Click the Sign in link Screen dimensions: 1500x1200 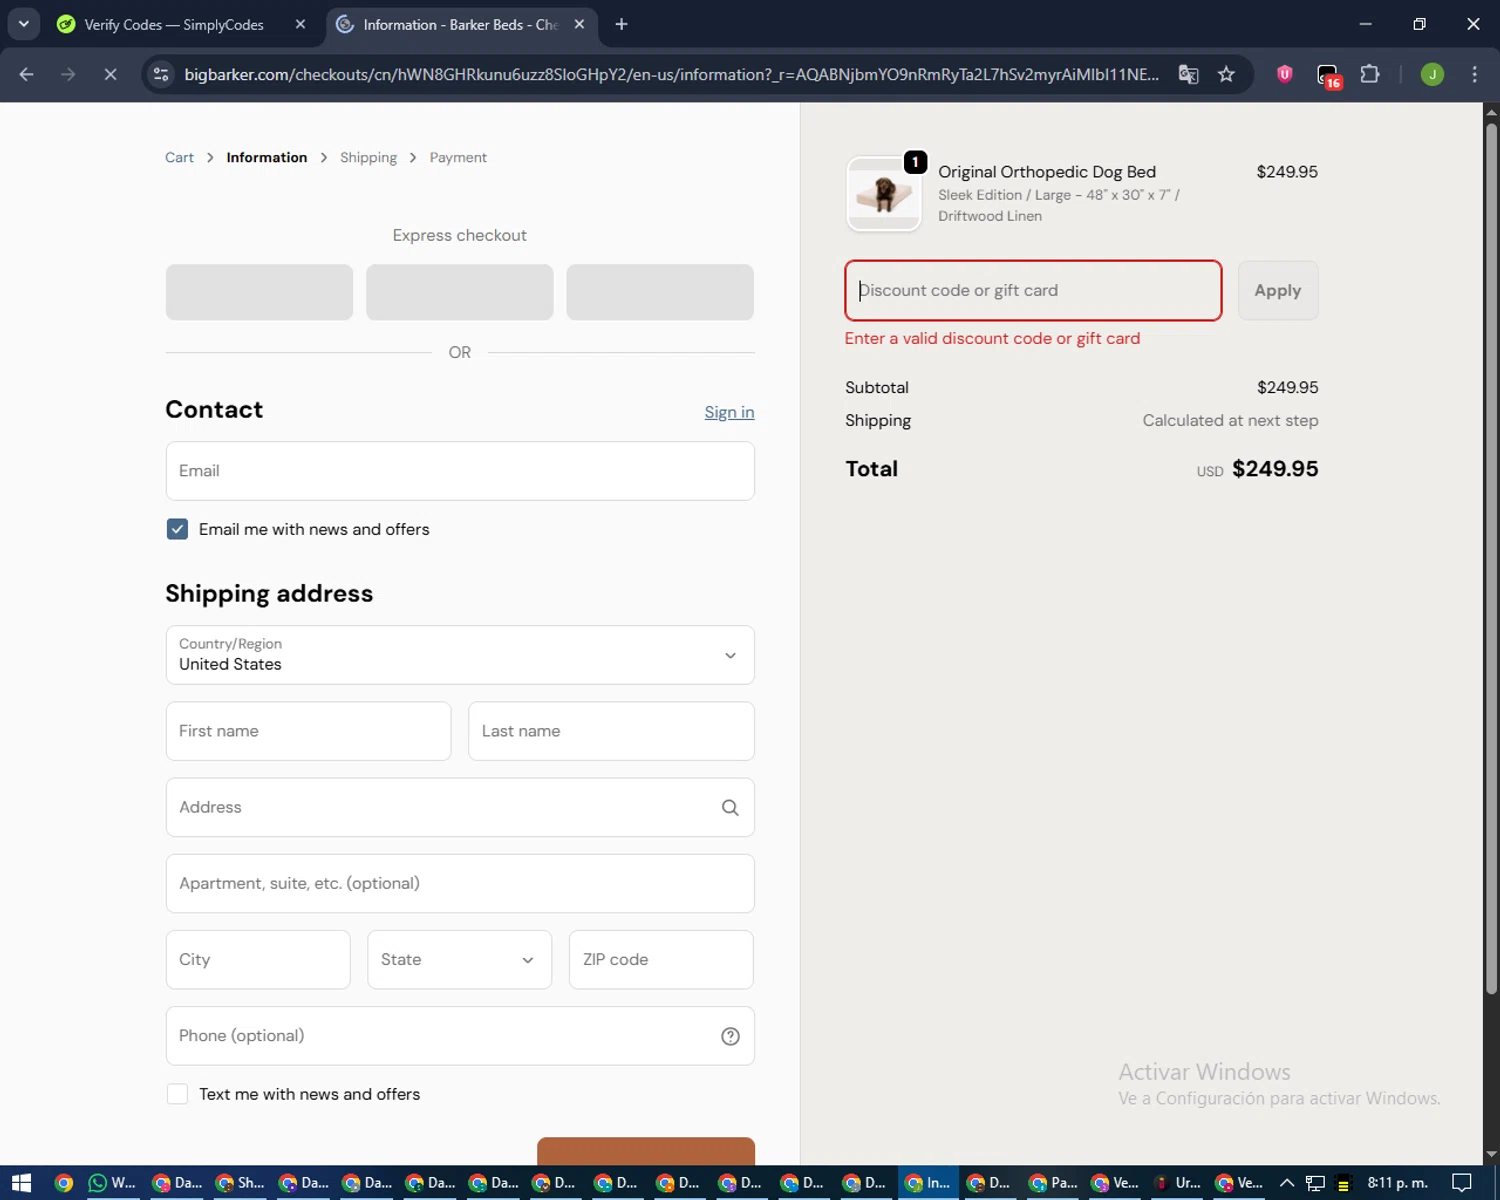tap(729, 412)
